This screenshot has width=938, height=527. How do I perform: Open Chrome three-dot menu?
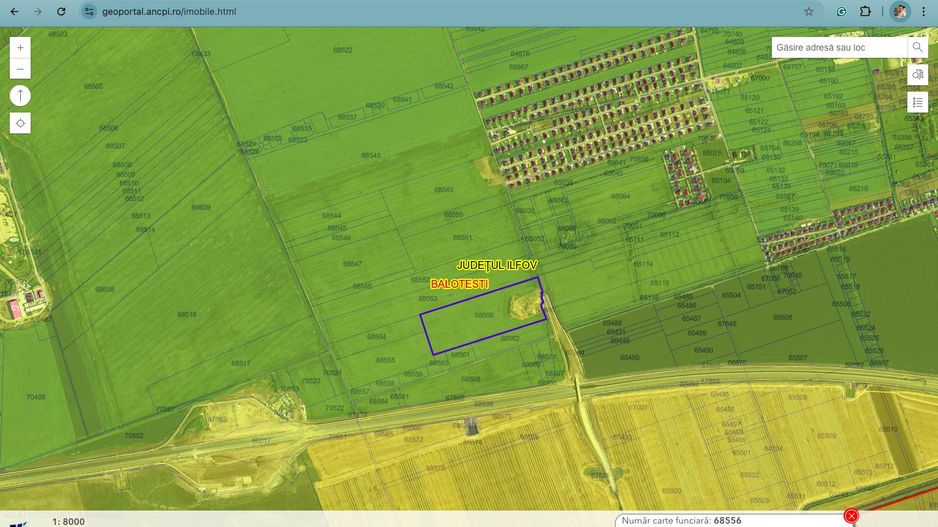coord(924,11)
